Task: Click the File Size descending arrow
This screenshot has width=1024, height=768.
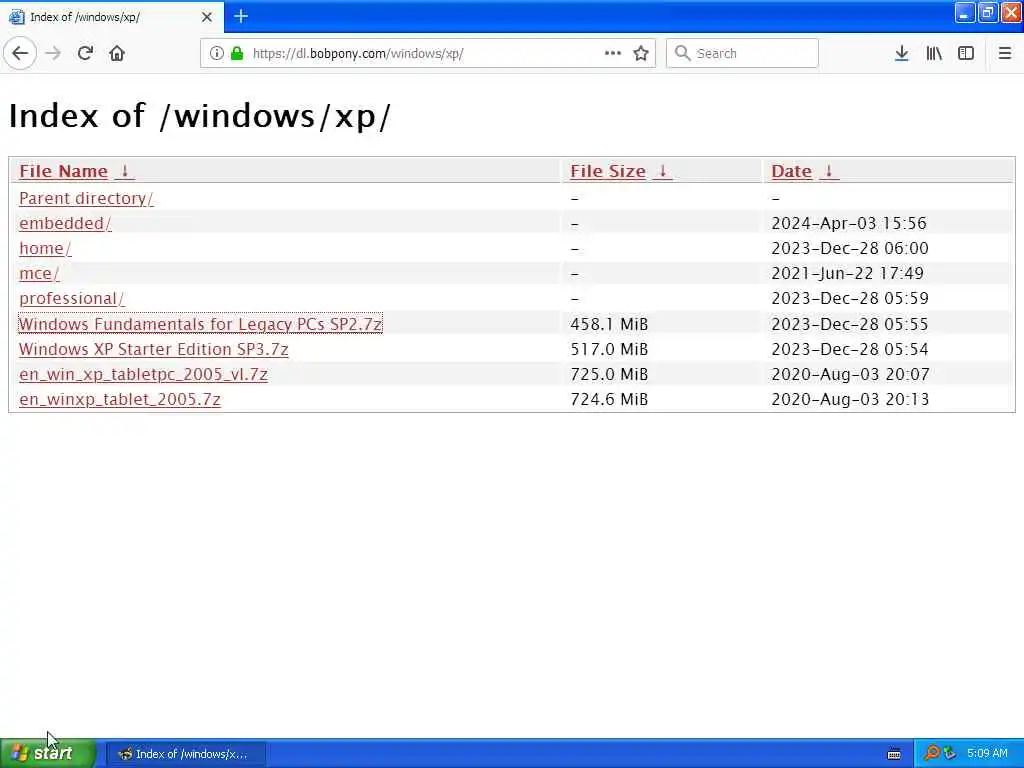Action: click(662, 171)
